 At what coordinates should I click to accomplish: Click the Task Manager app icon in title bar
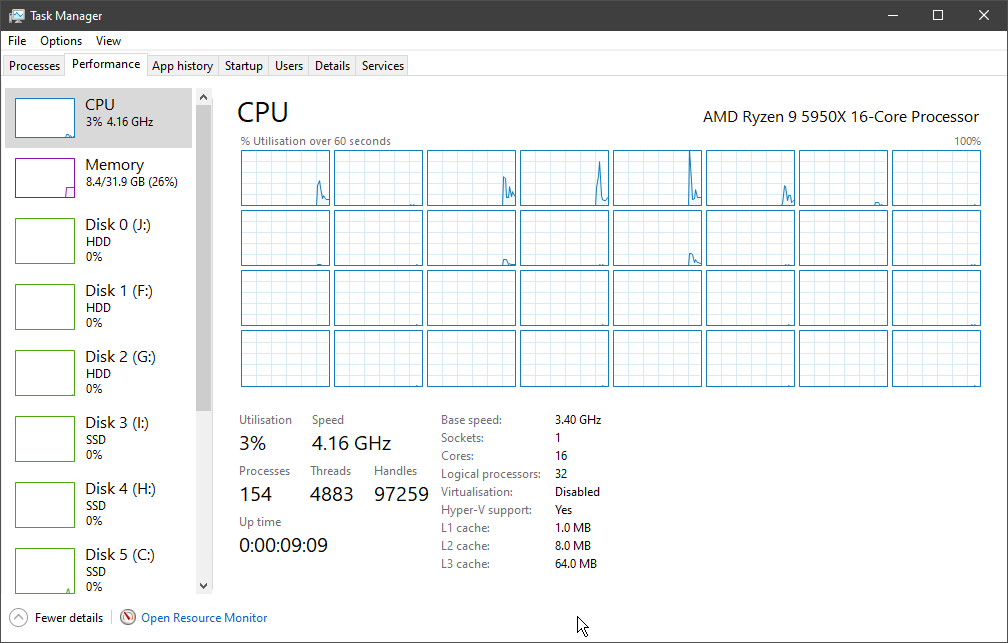pyautogui.click(x=17, y=15)
